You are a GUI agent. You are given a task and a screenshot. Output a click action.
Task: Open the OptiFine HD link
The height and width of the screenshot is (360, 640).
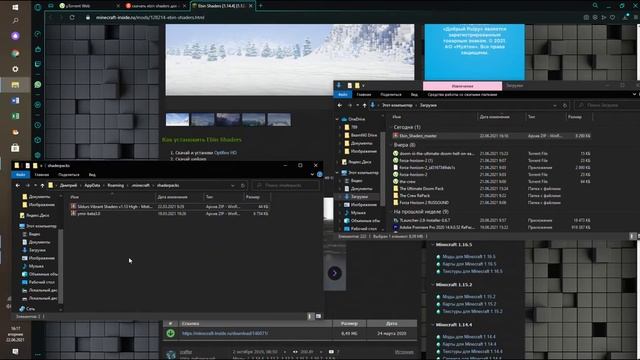point(225,153)
